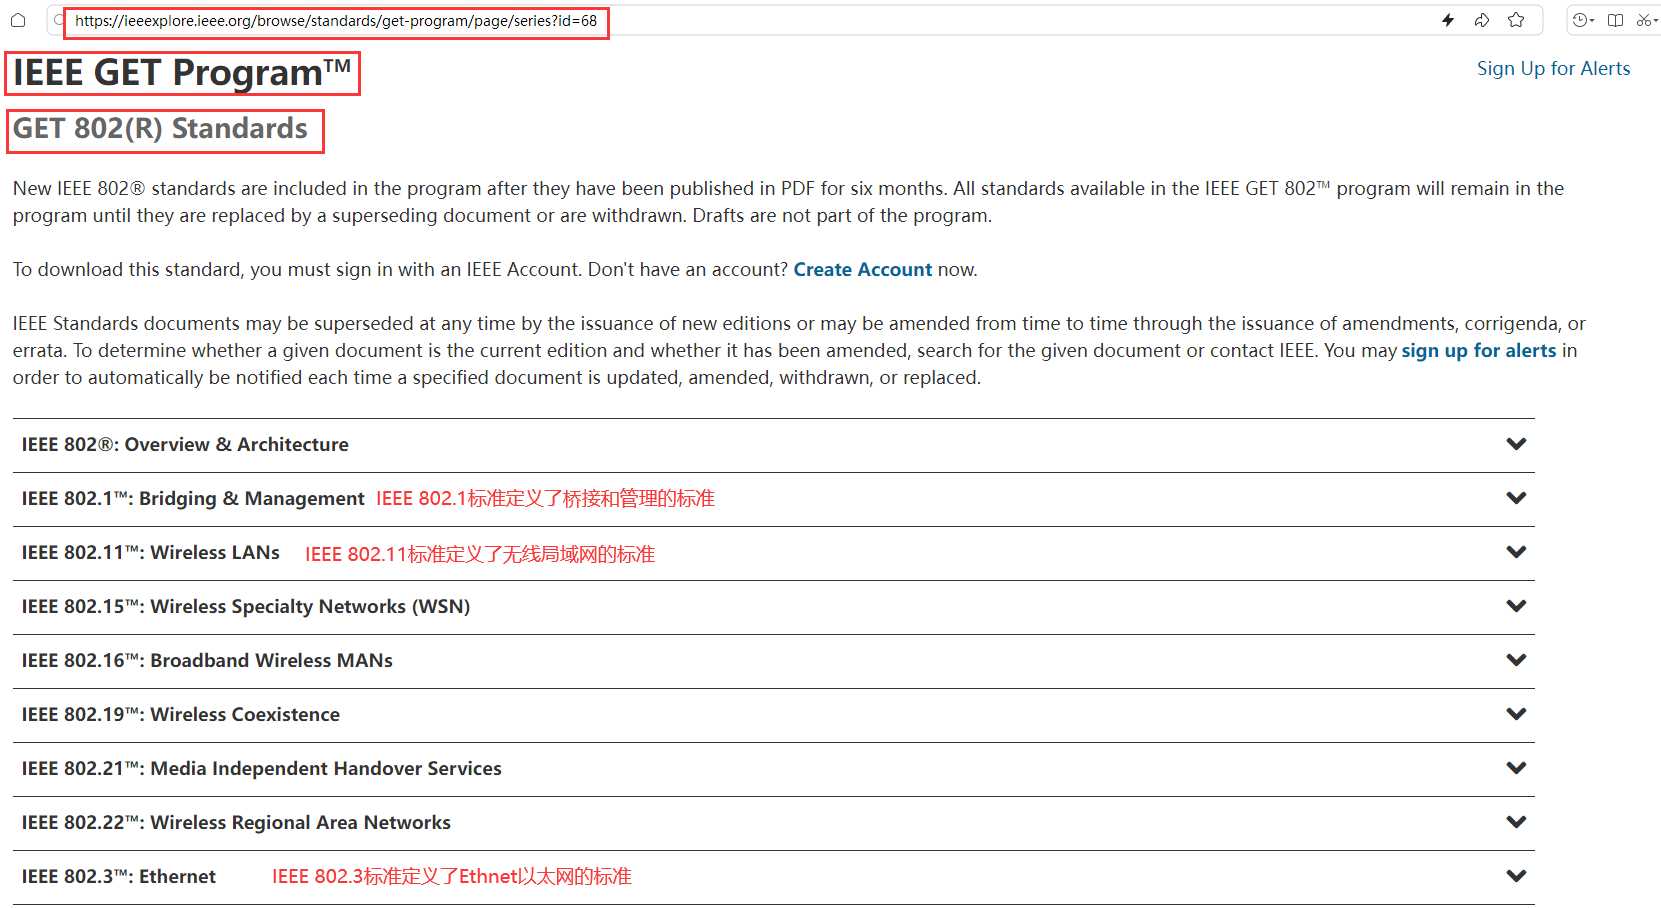Screen dimensions: 1661x908
Task: Expand IEEE 802.19 Wireless Coexistence chevron
Action: pos(1516,714)
